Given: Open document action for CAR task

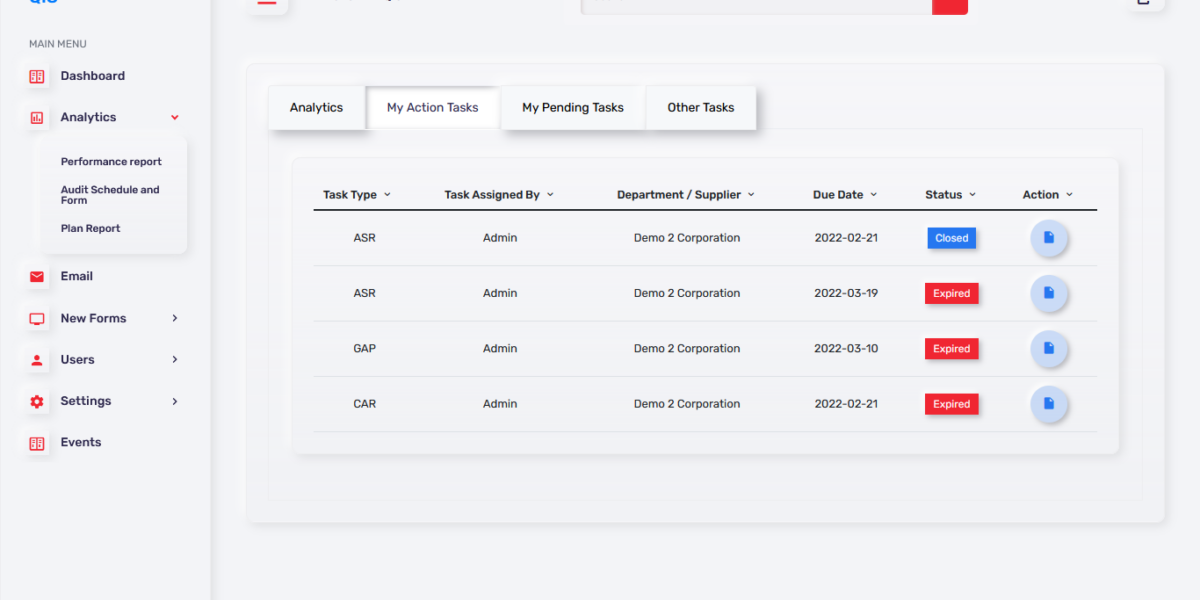Looking at the screenshot, I should [x=1049, y=404].
